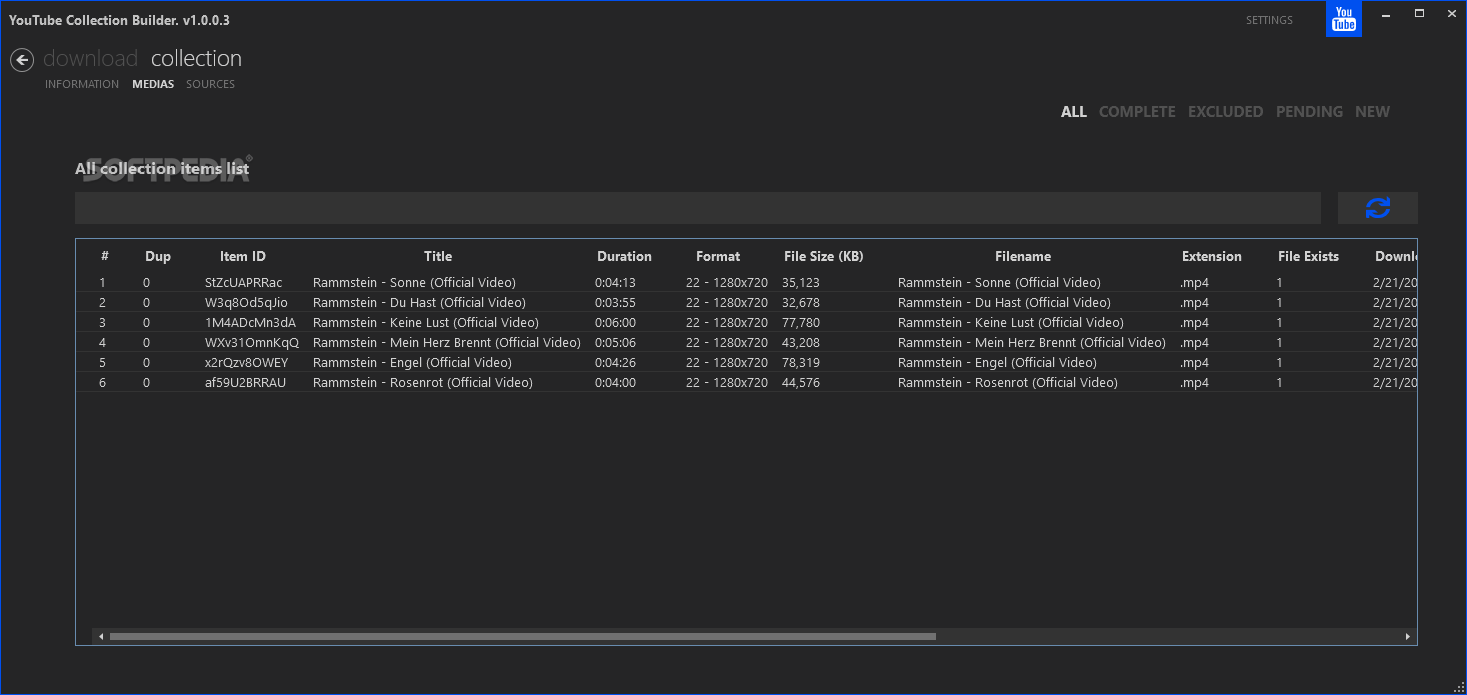Click file size 44,576

[801, 383]
